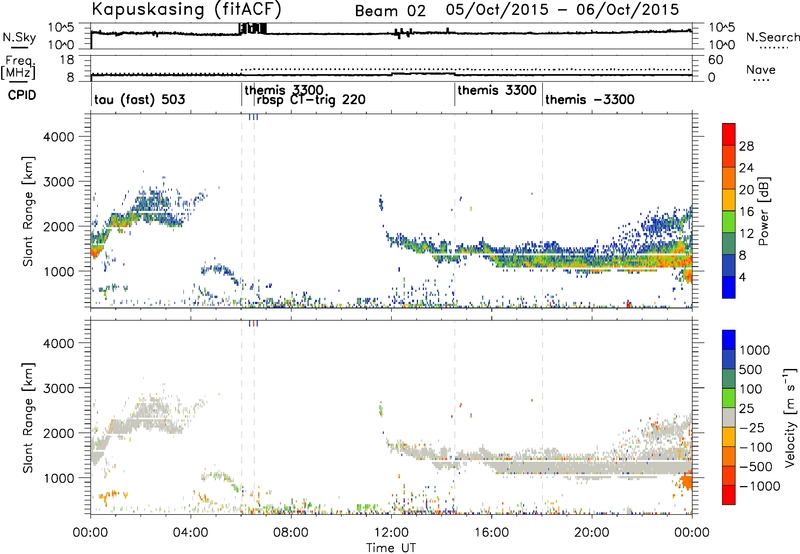Click the red top segment of Power colorbar
The height and width of the screenshot is (554, 800).
coord(729,134)
